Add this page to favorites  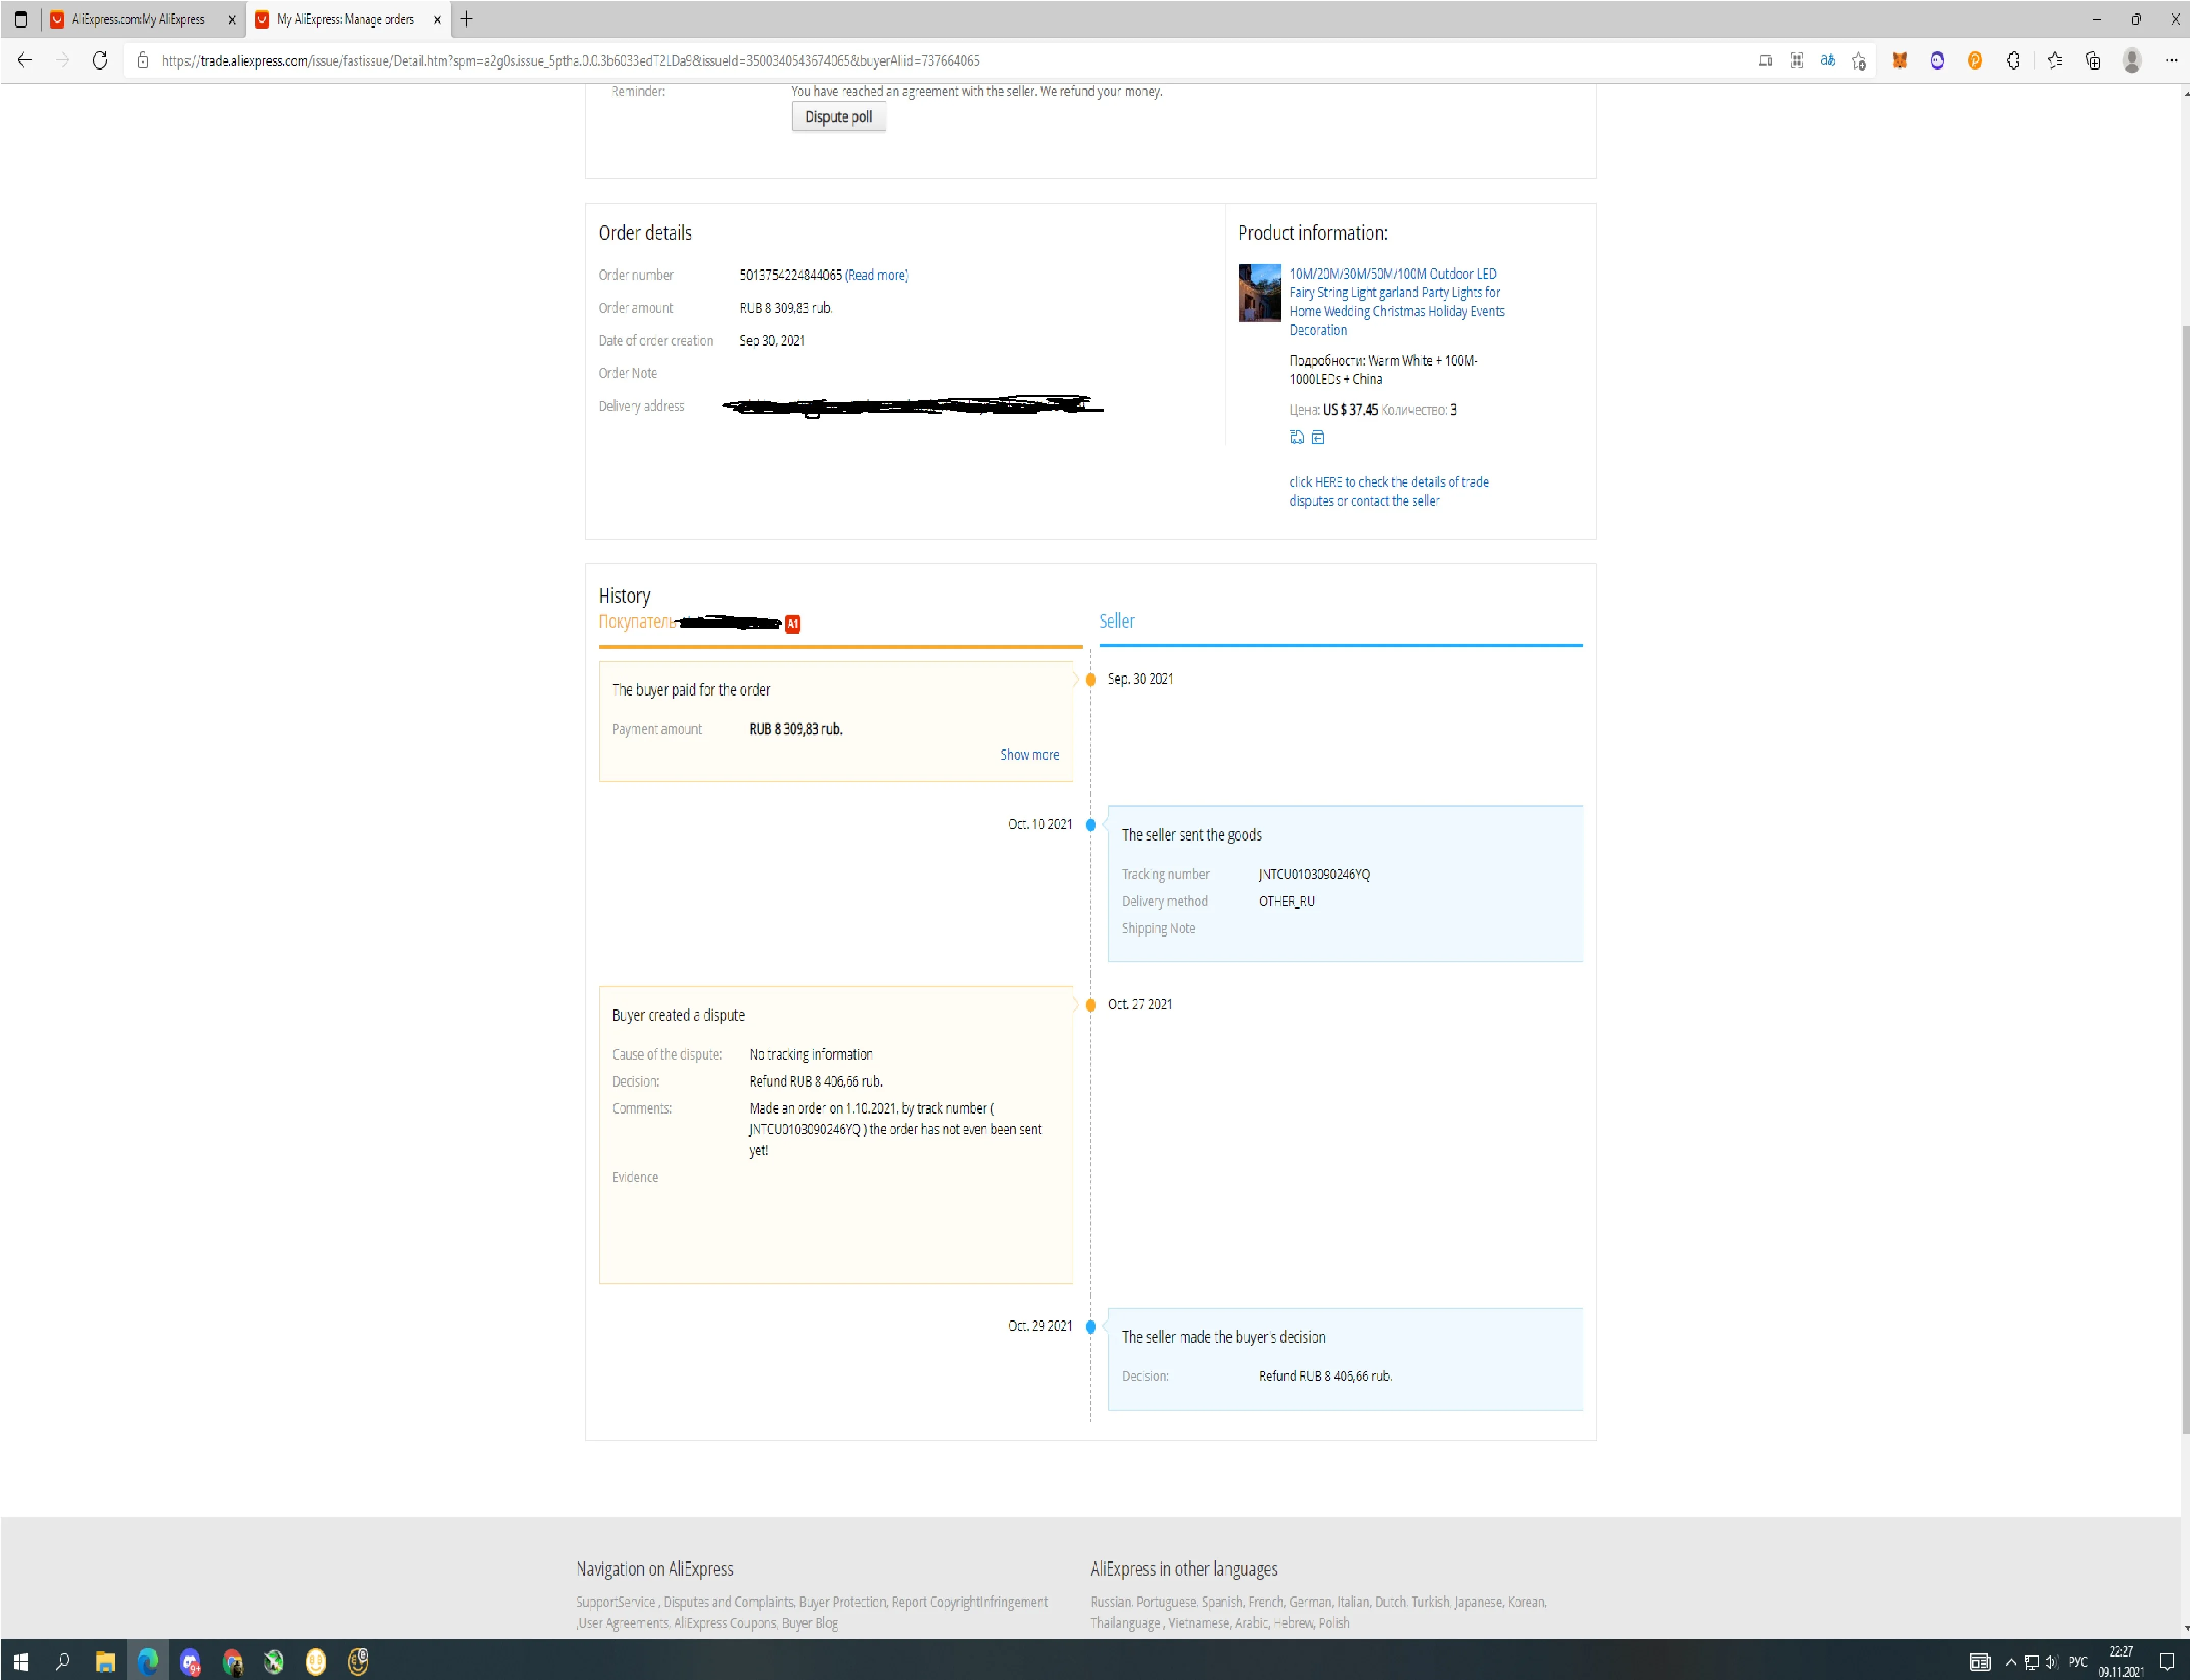pos(1859,61)
